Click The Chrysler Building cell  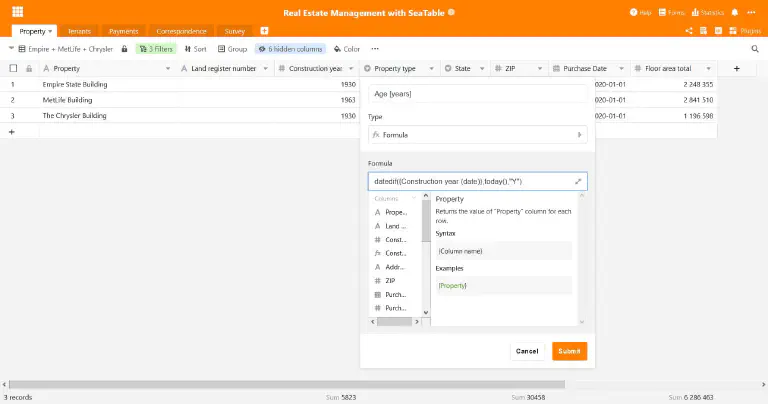tap(74, 116)
